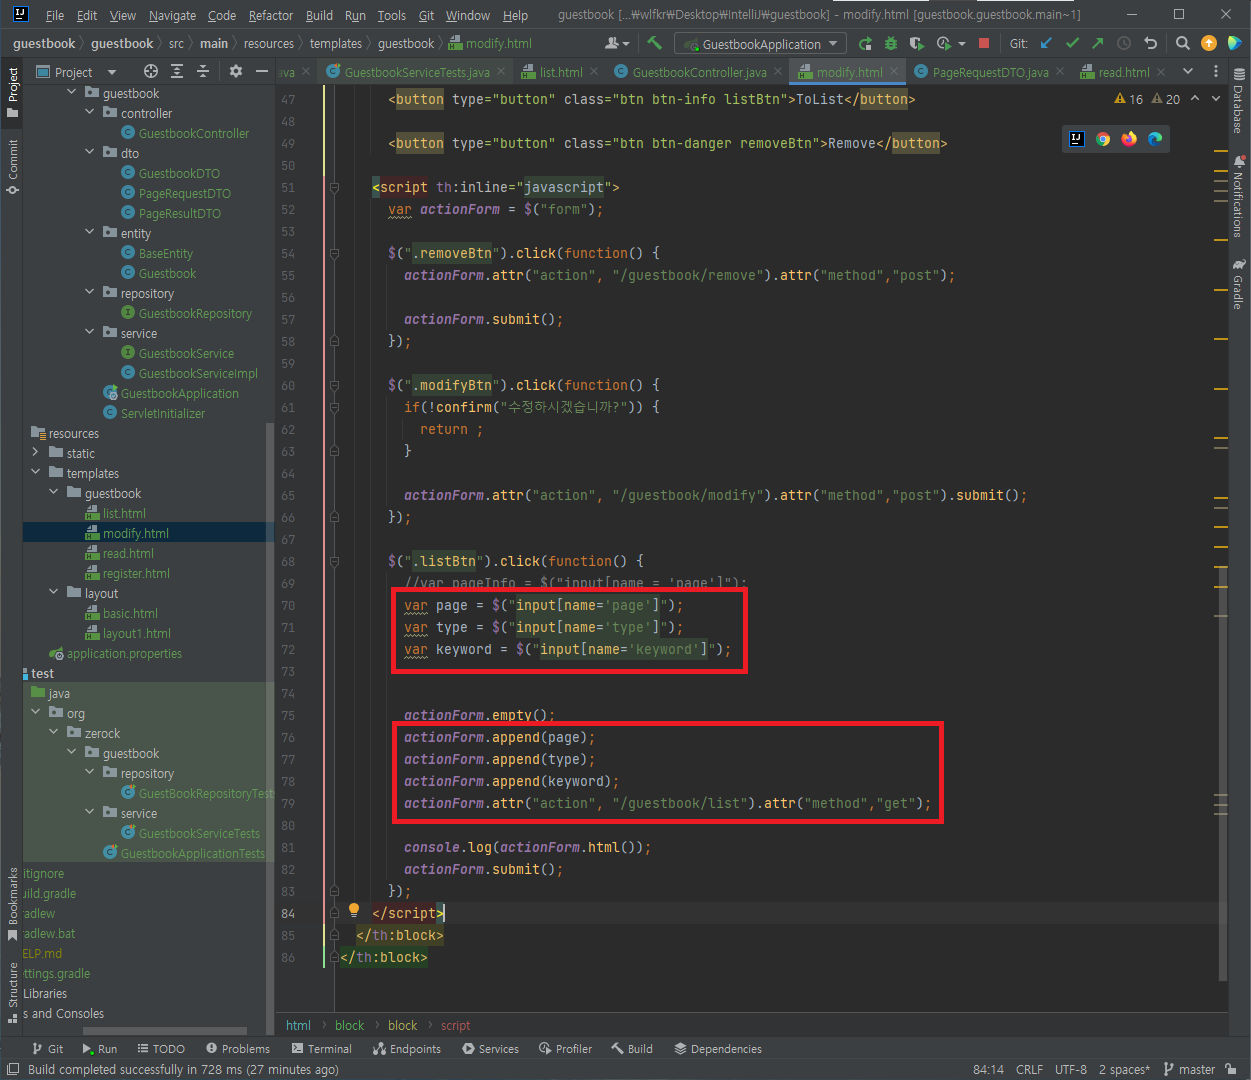Collapse the dto folder
The width and height of the screenshot is (1251, 1080).
pos(90,153)
